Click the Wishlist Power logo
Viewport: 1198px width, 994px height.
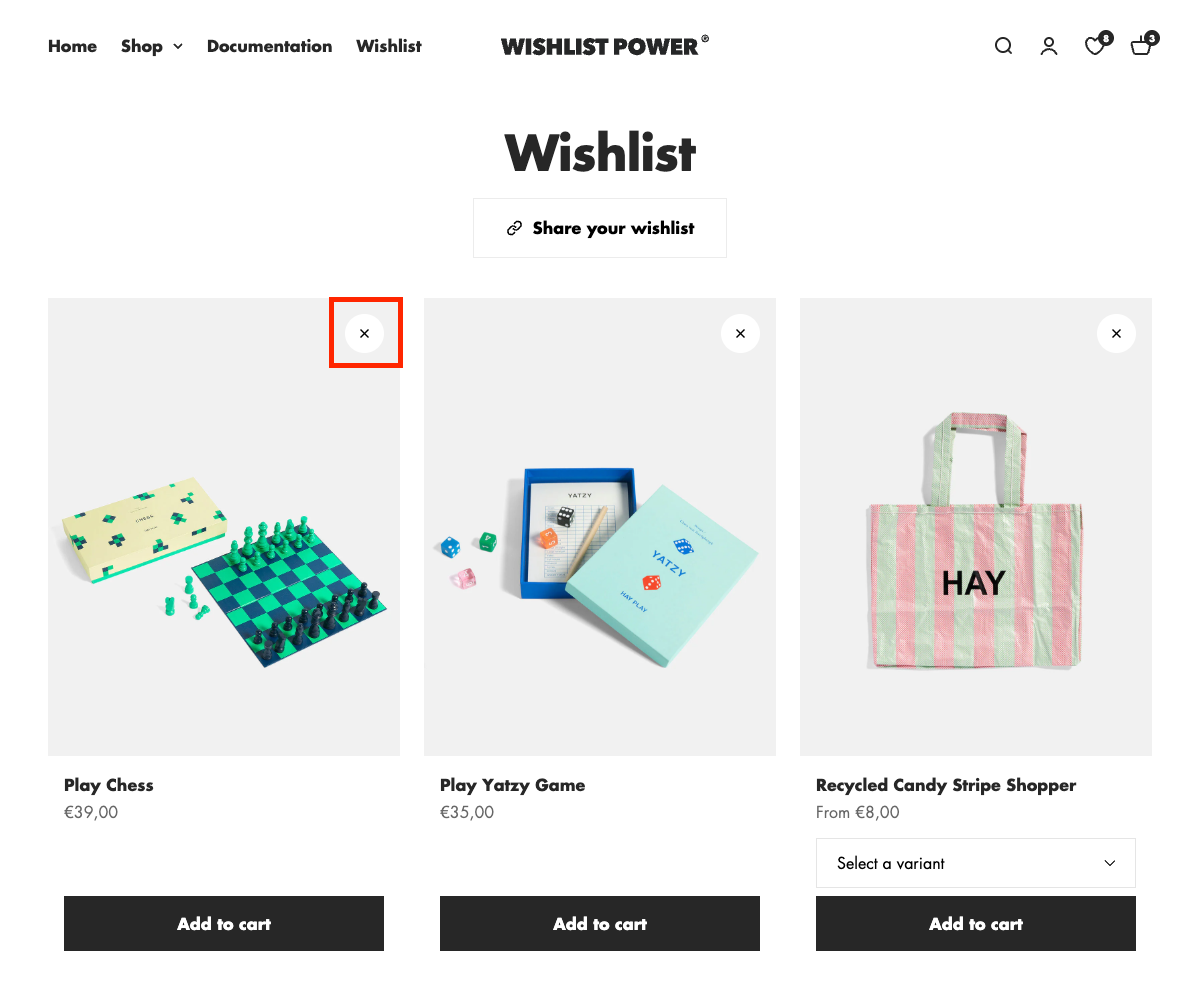pos(604,46)
